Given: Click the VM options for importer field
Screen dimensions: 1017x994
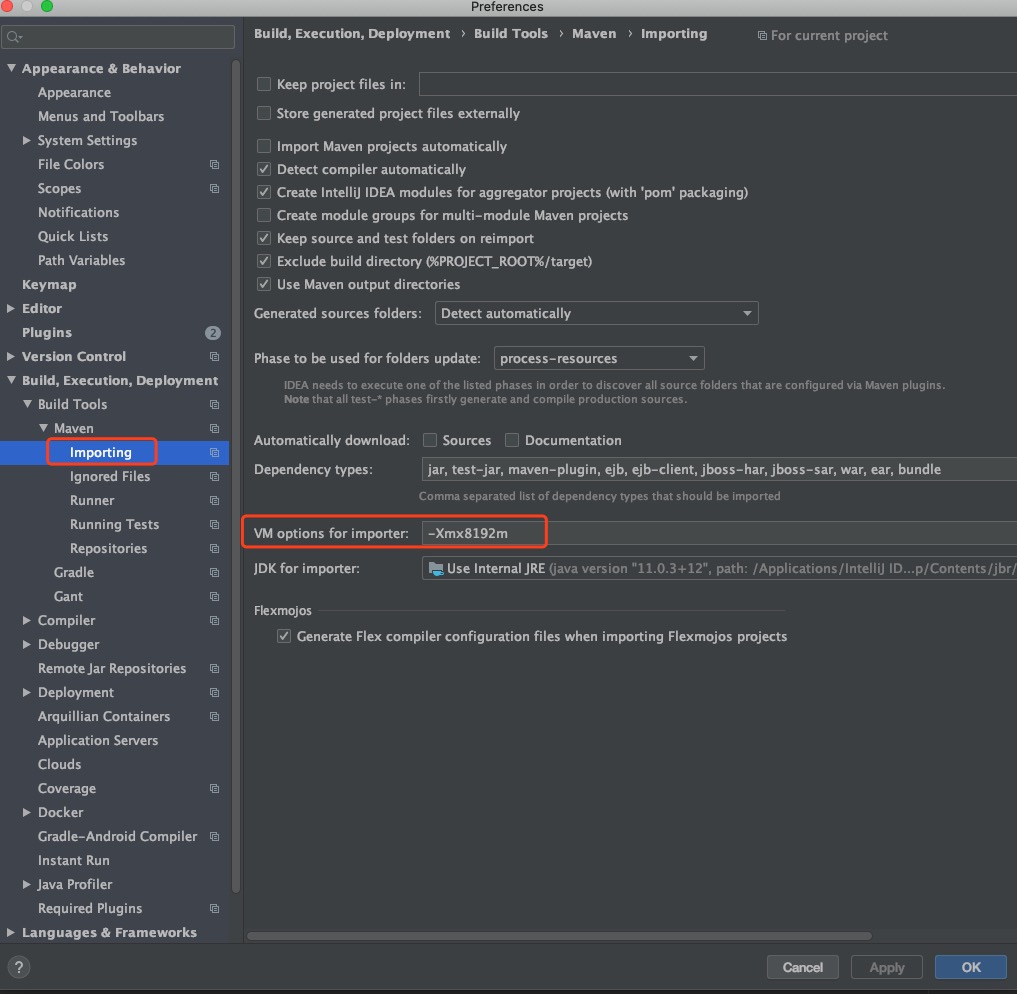Looking at the screenshot, I should point(700,533).
